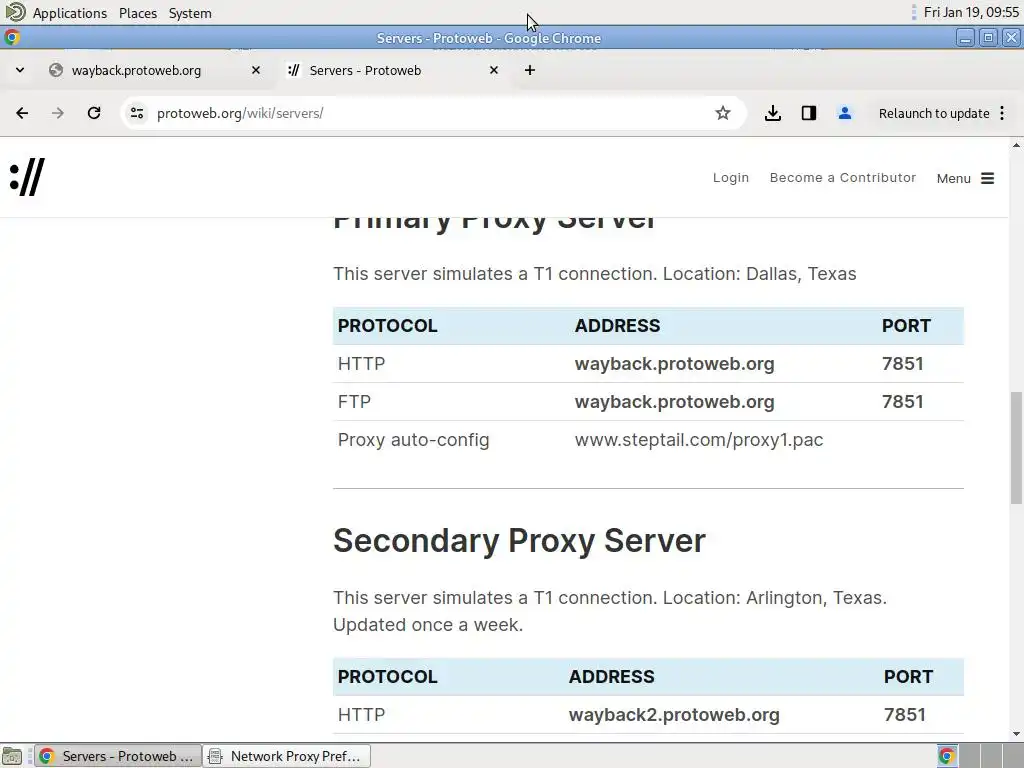Click ADDRESS header in secondary table
This screenshot has width=1024, height=768.
click(x=611, y=677)
